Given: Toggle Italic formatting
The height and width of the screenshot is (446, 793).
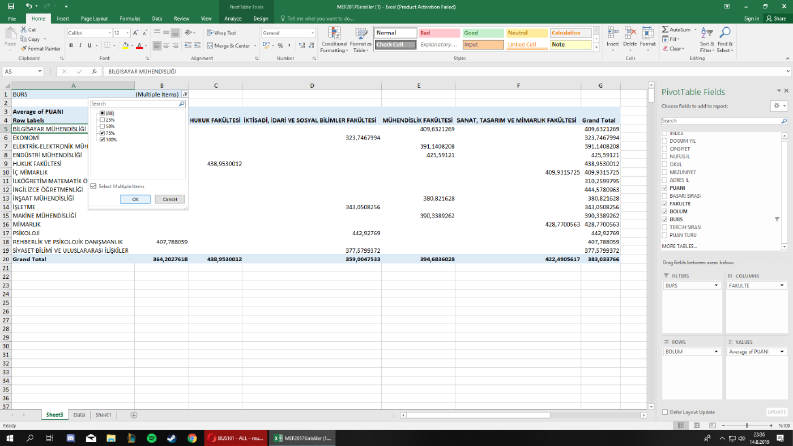Looking at the screenshot, I should pos(80,46).
